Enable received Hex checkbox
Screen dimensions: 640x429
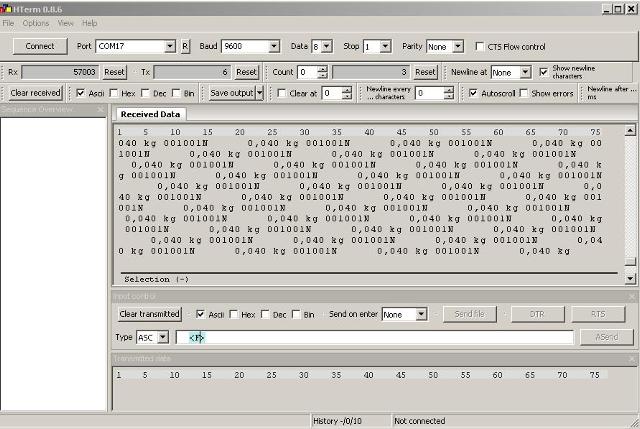[x=114, y=93]
